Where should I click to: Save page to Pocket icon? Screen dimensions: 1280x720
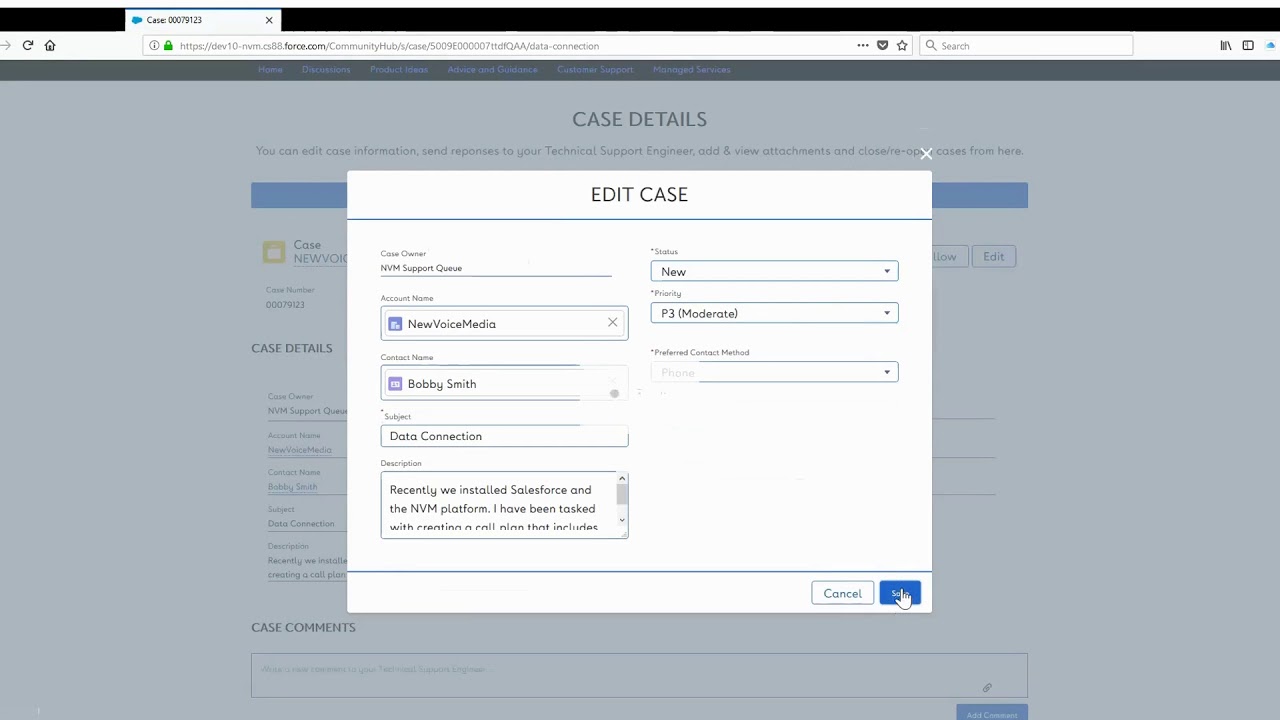[x=882, y=45]
